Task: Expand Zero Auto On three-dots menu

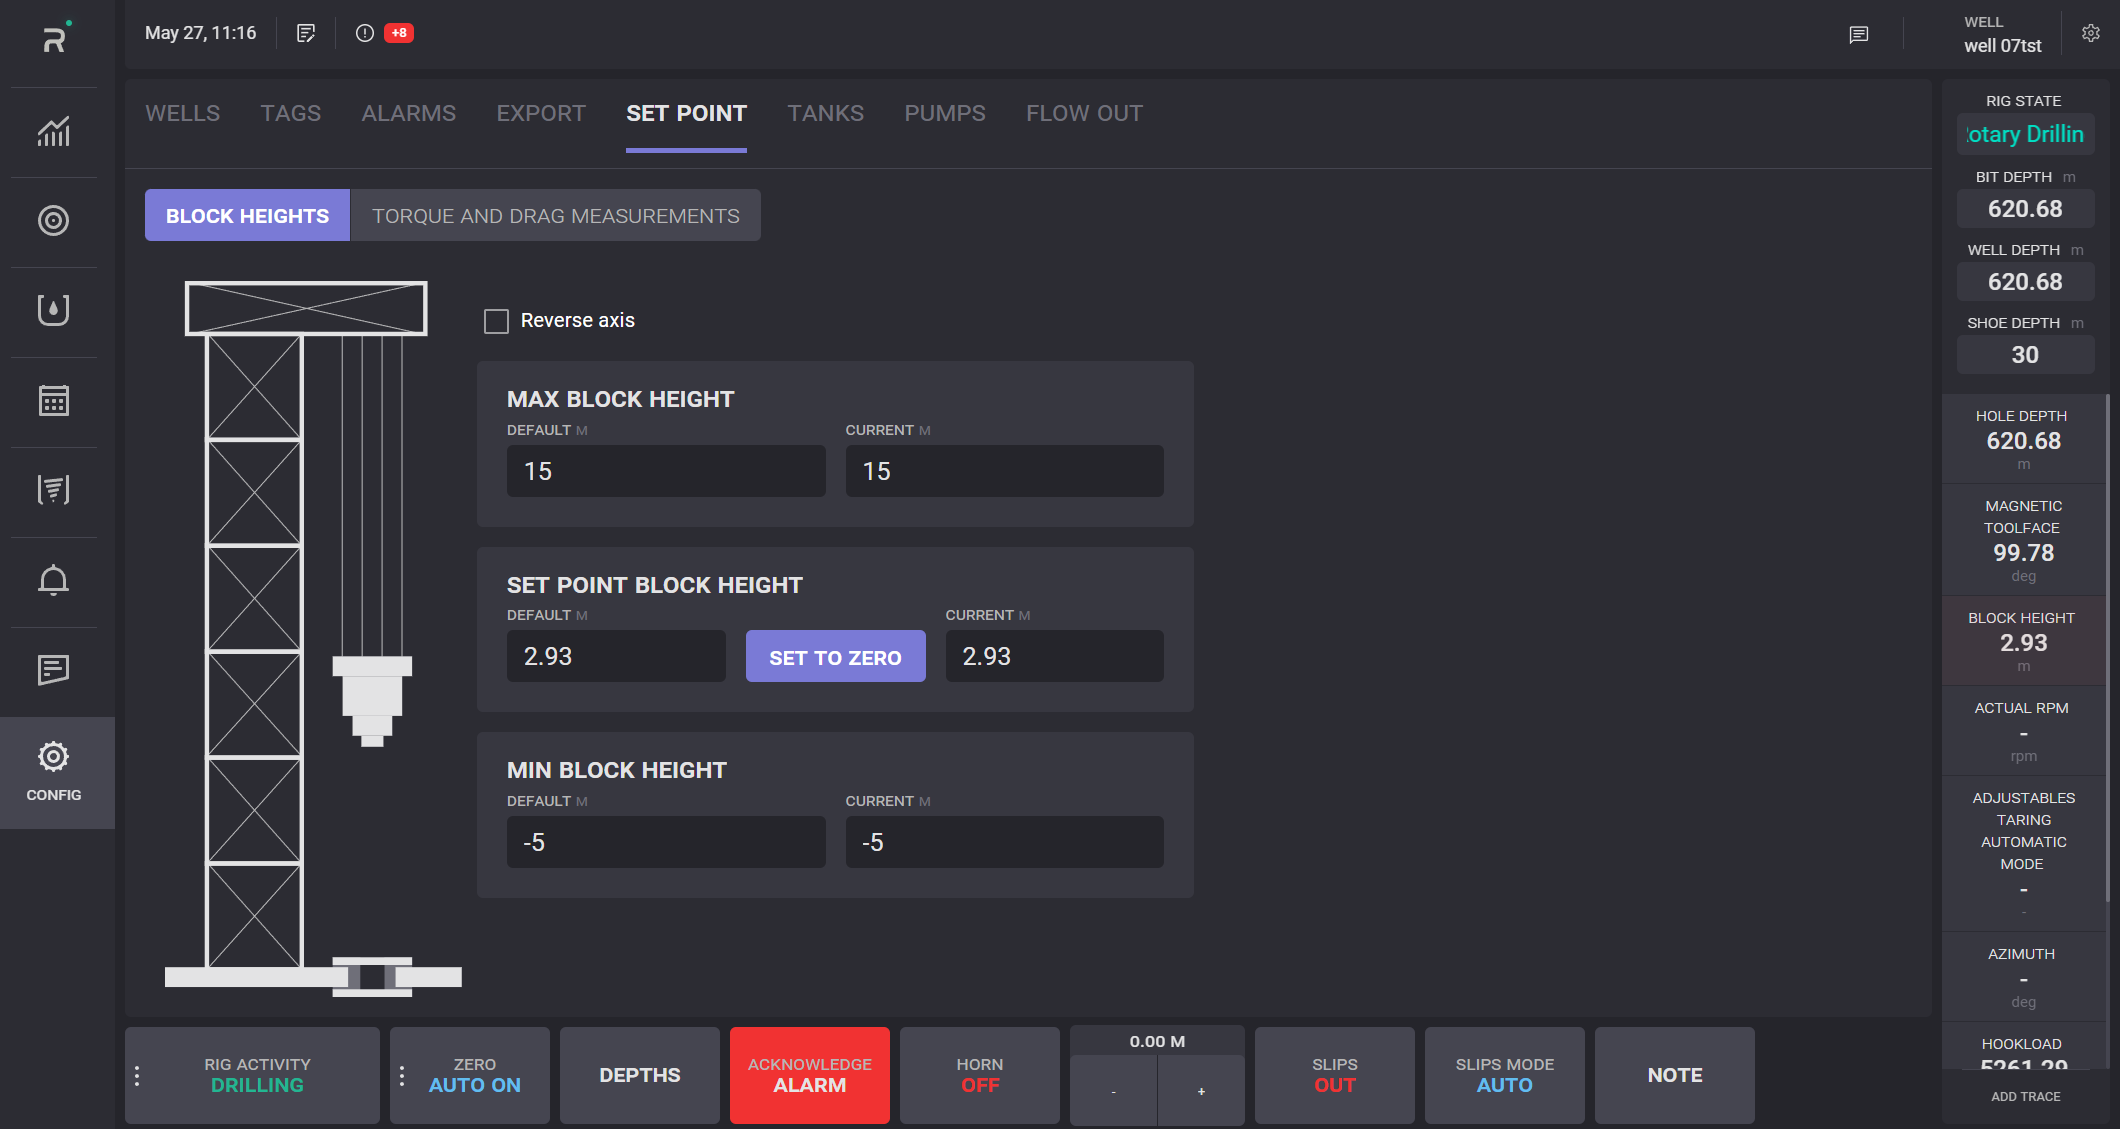Action: coord(402,1076)
